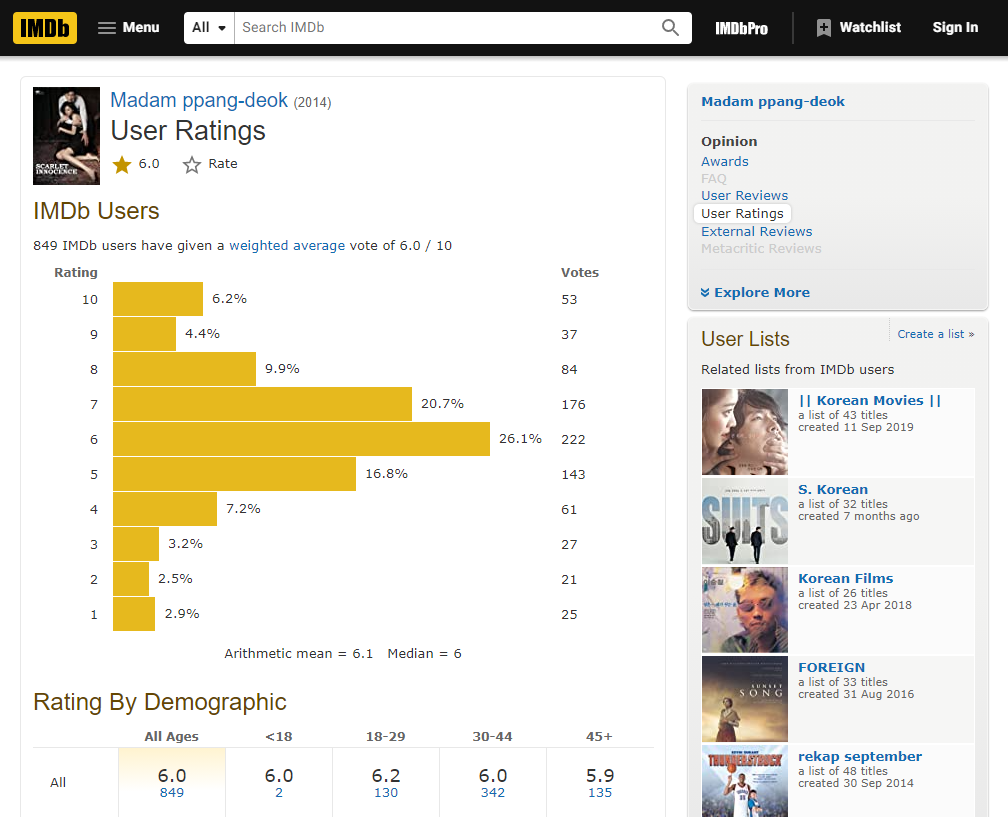Screen dimensions: 1008x817
Task: Open the Korean Films list thumbnail
Action: (744, 610)
